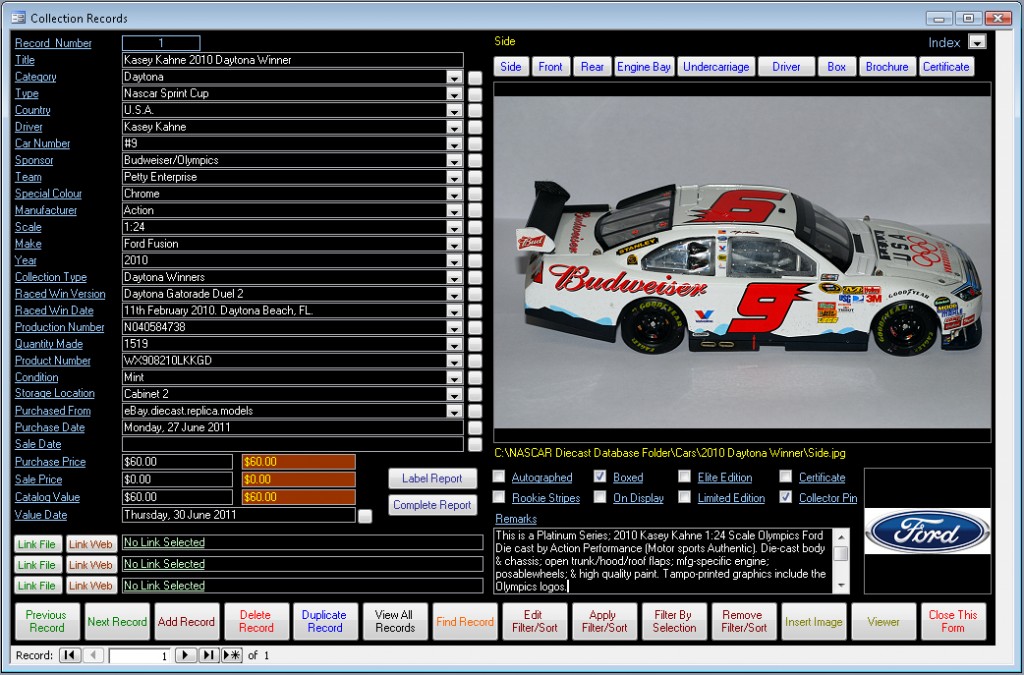Switch to the Undercarriage view
Screen dimensions: 1024x675
click(716, 67)
